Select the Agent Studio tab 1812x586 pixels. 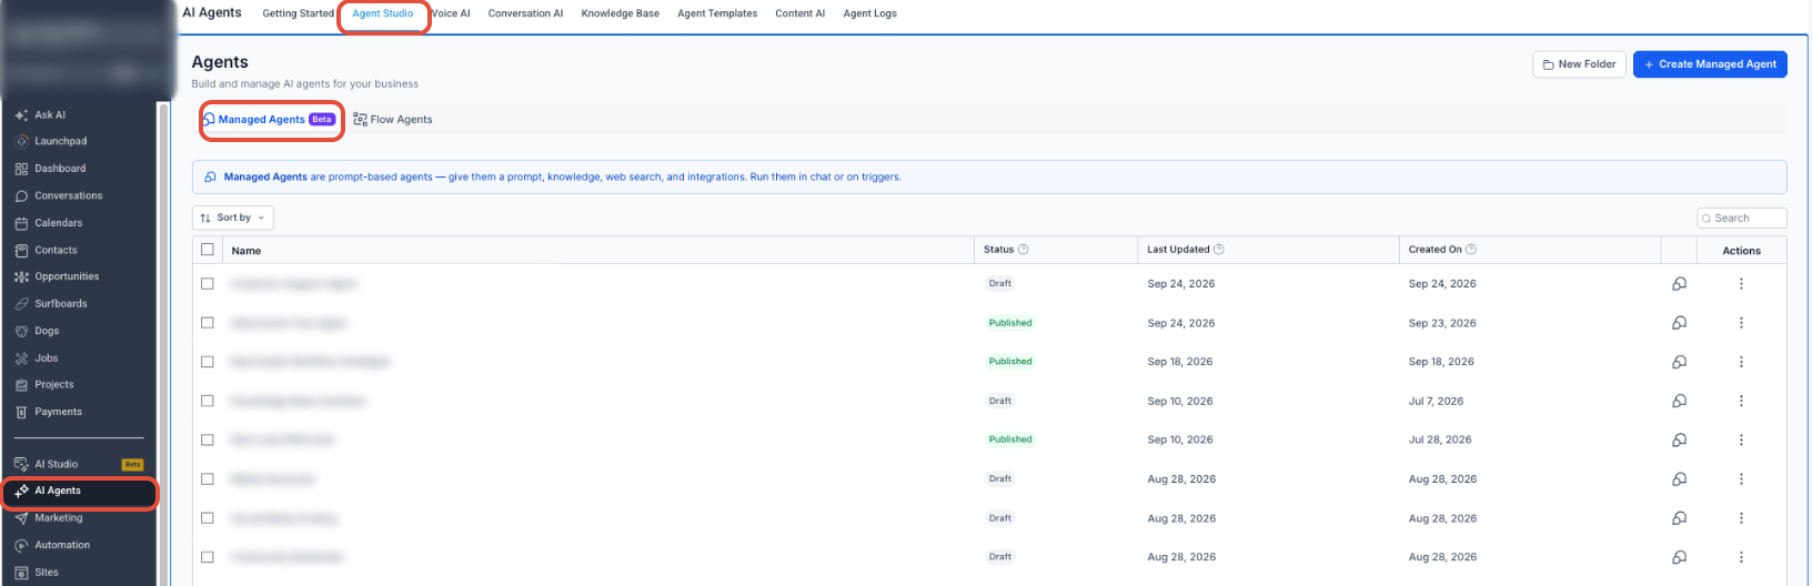tap(382, 14)
